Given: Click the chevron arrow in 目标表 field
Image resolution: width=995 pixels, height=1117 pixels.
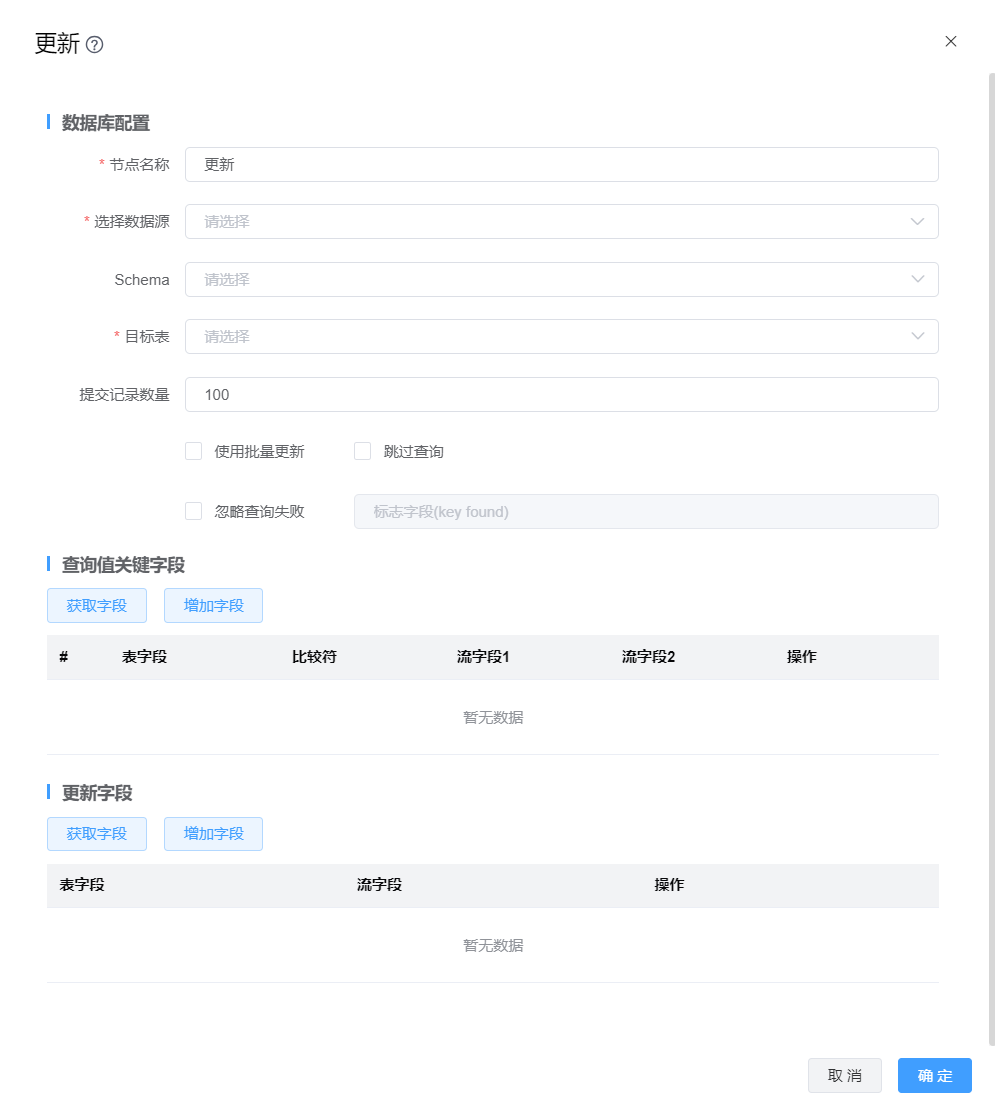Looking at the screenshot, I should click(917, 337).
